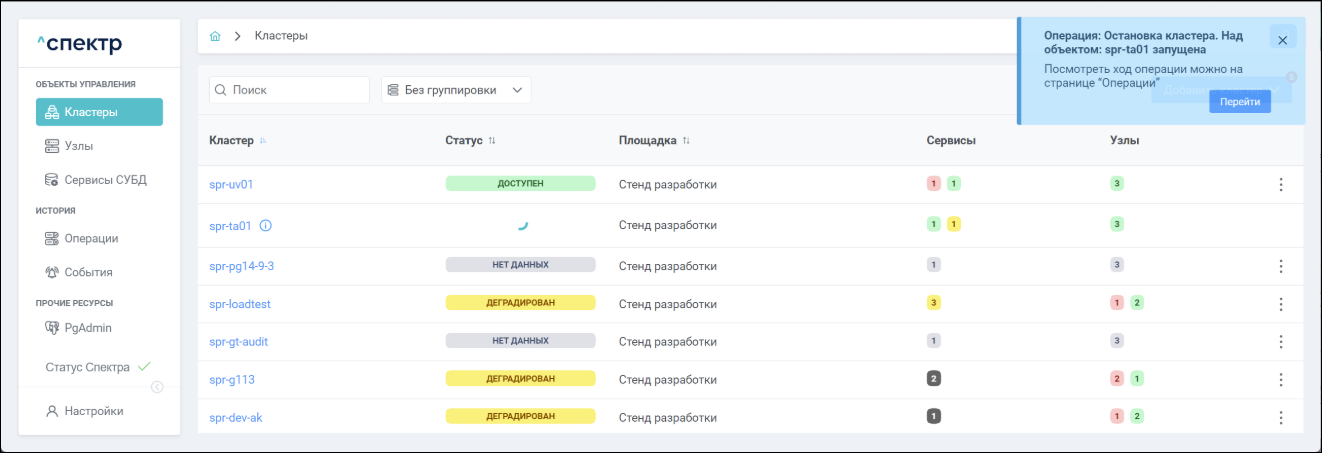Sort the table by Статус column

point(492,141)
